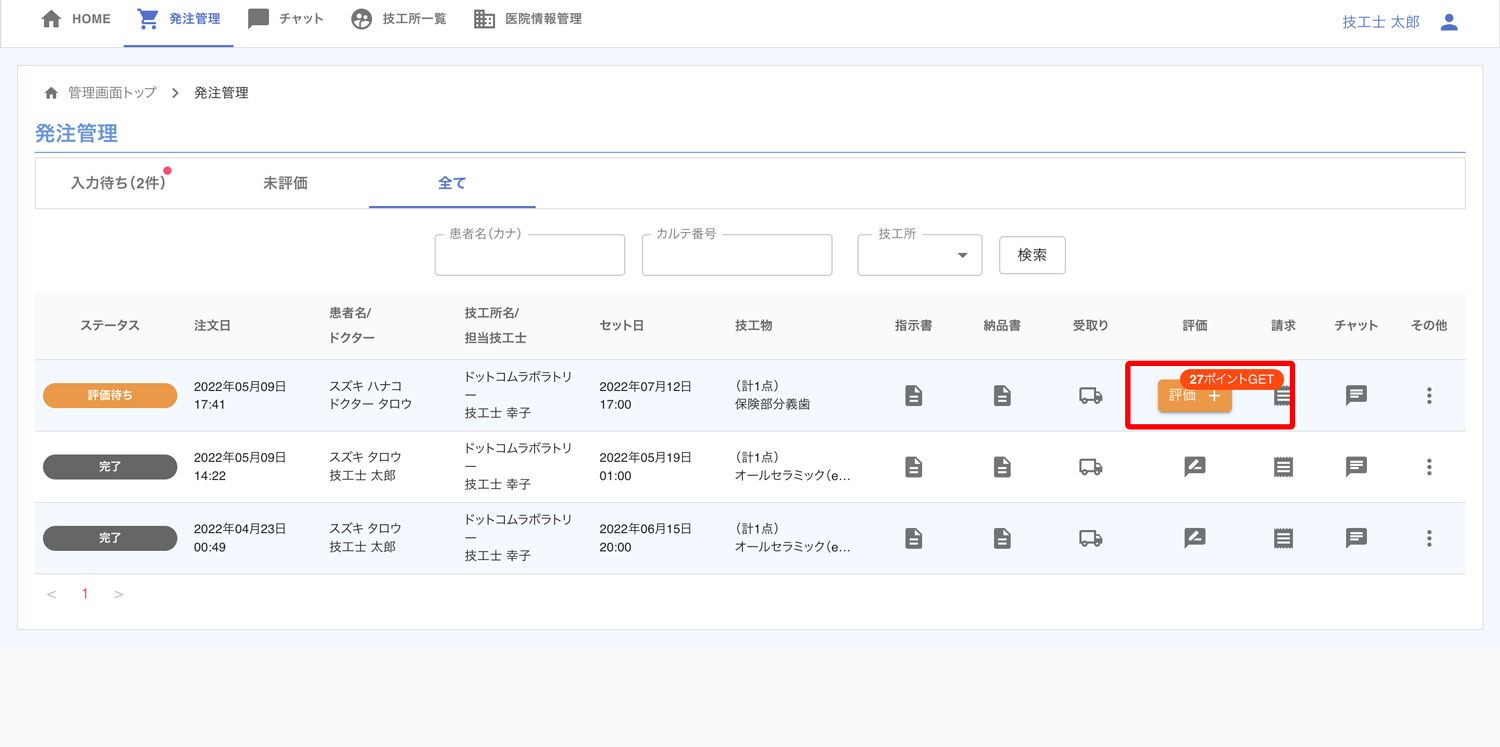The image size is (1500, 747).
Task: Open delivery note icon in first order row
Action: [x=1002, y=396]
